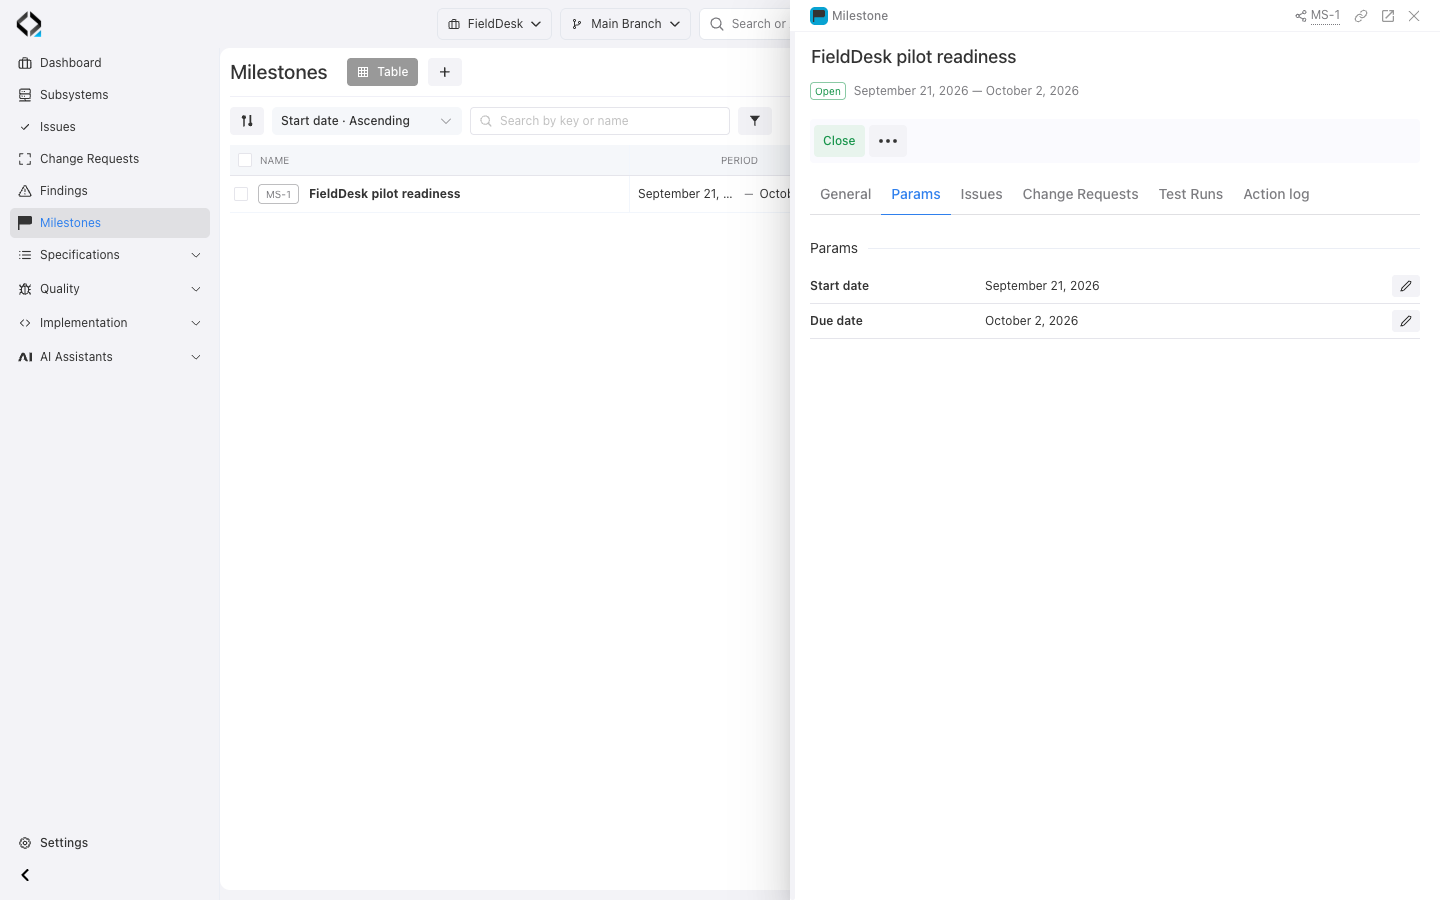Select the Params tab

coord(916,194)
